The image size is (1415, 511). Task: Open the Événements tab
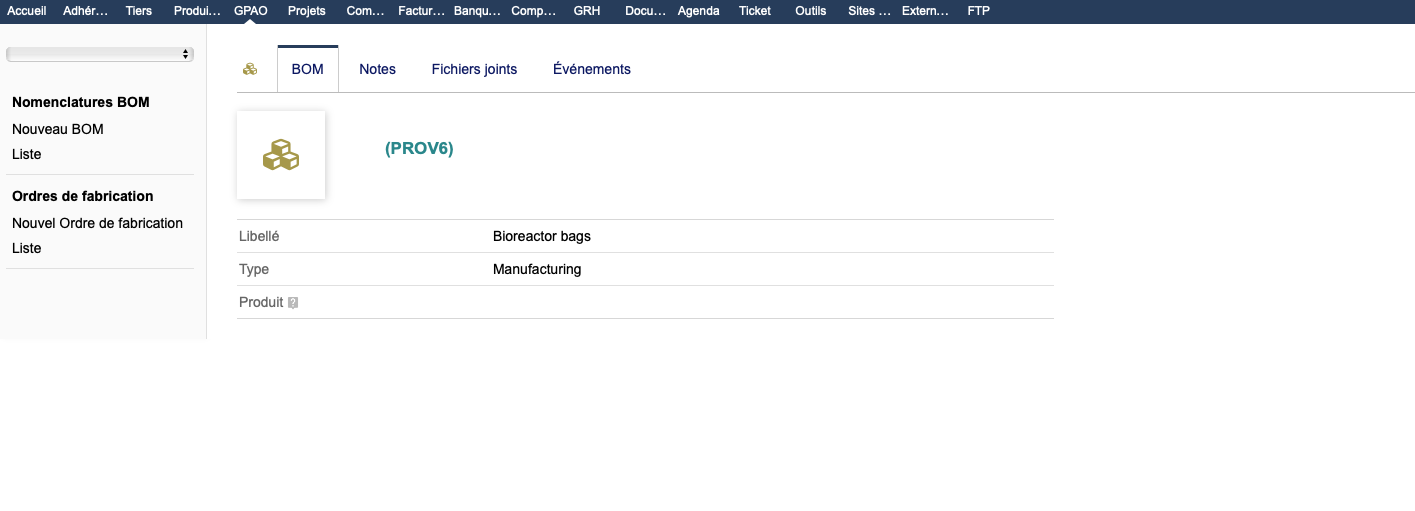(592, 69)
